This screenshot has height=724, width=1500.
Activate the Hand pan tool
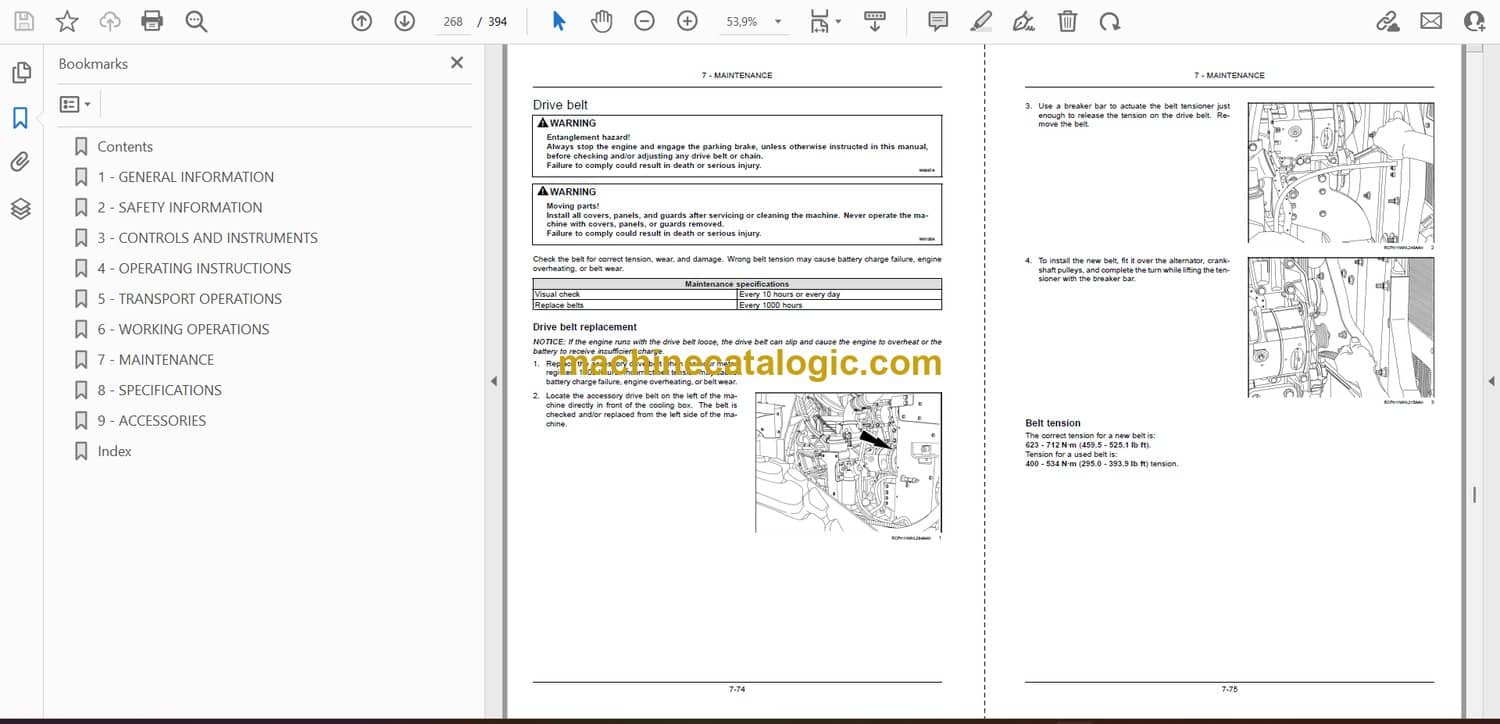click(x=601, y=21)
